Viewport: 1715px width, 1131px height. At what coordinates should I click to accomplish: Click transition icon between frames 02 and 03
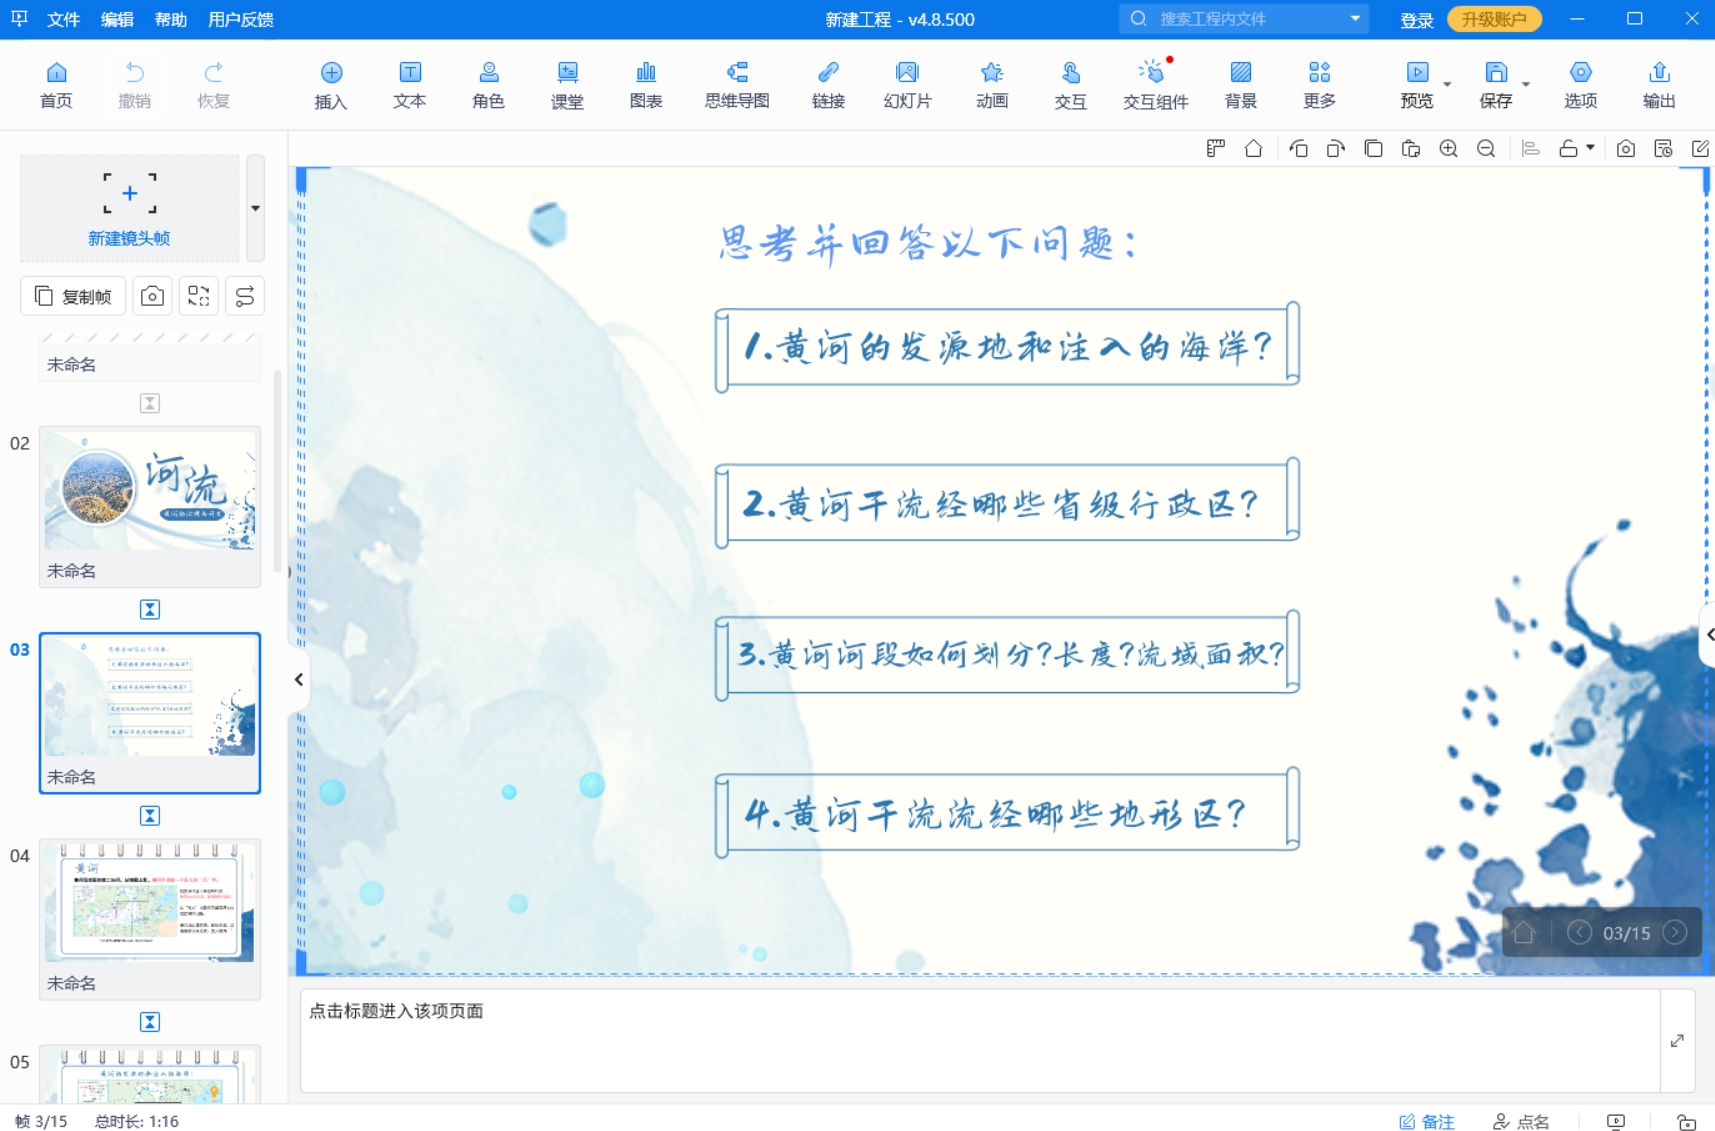(150, 609)
